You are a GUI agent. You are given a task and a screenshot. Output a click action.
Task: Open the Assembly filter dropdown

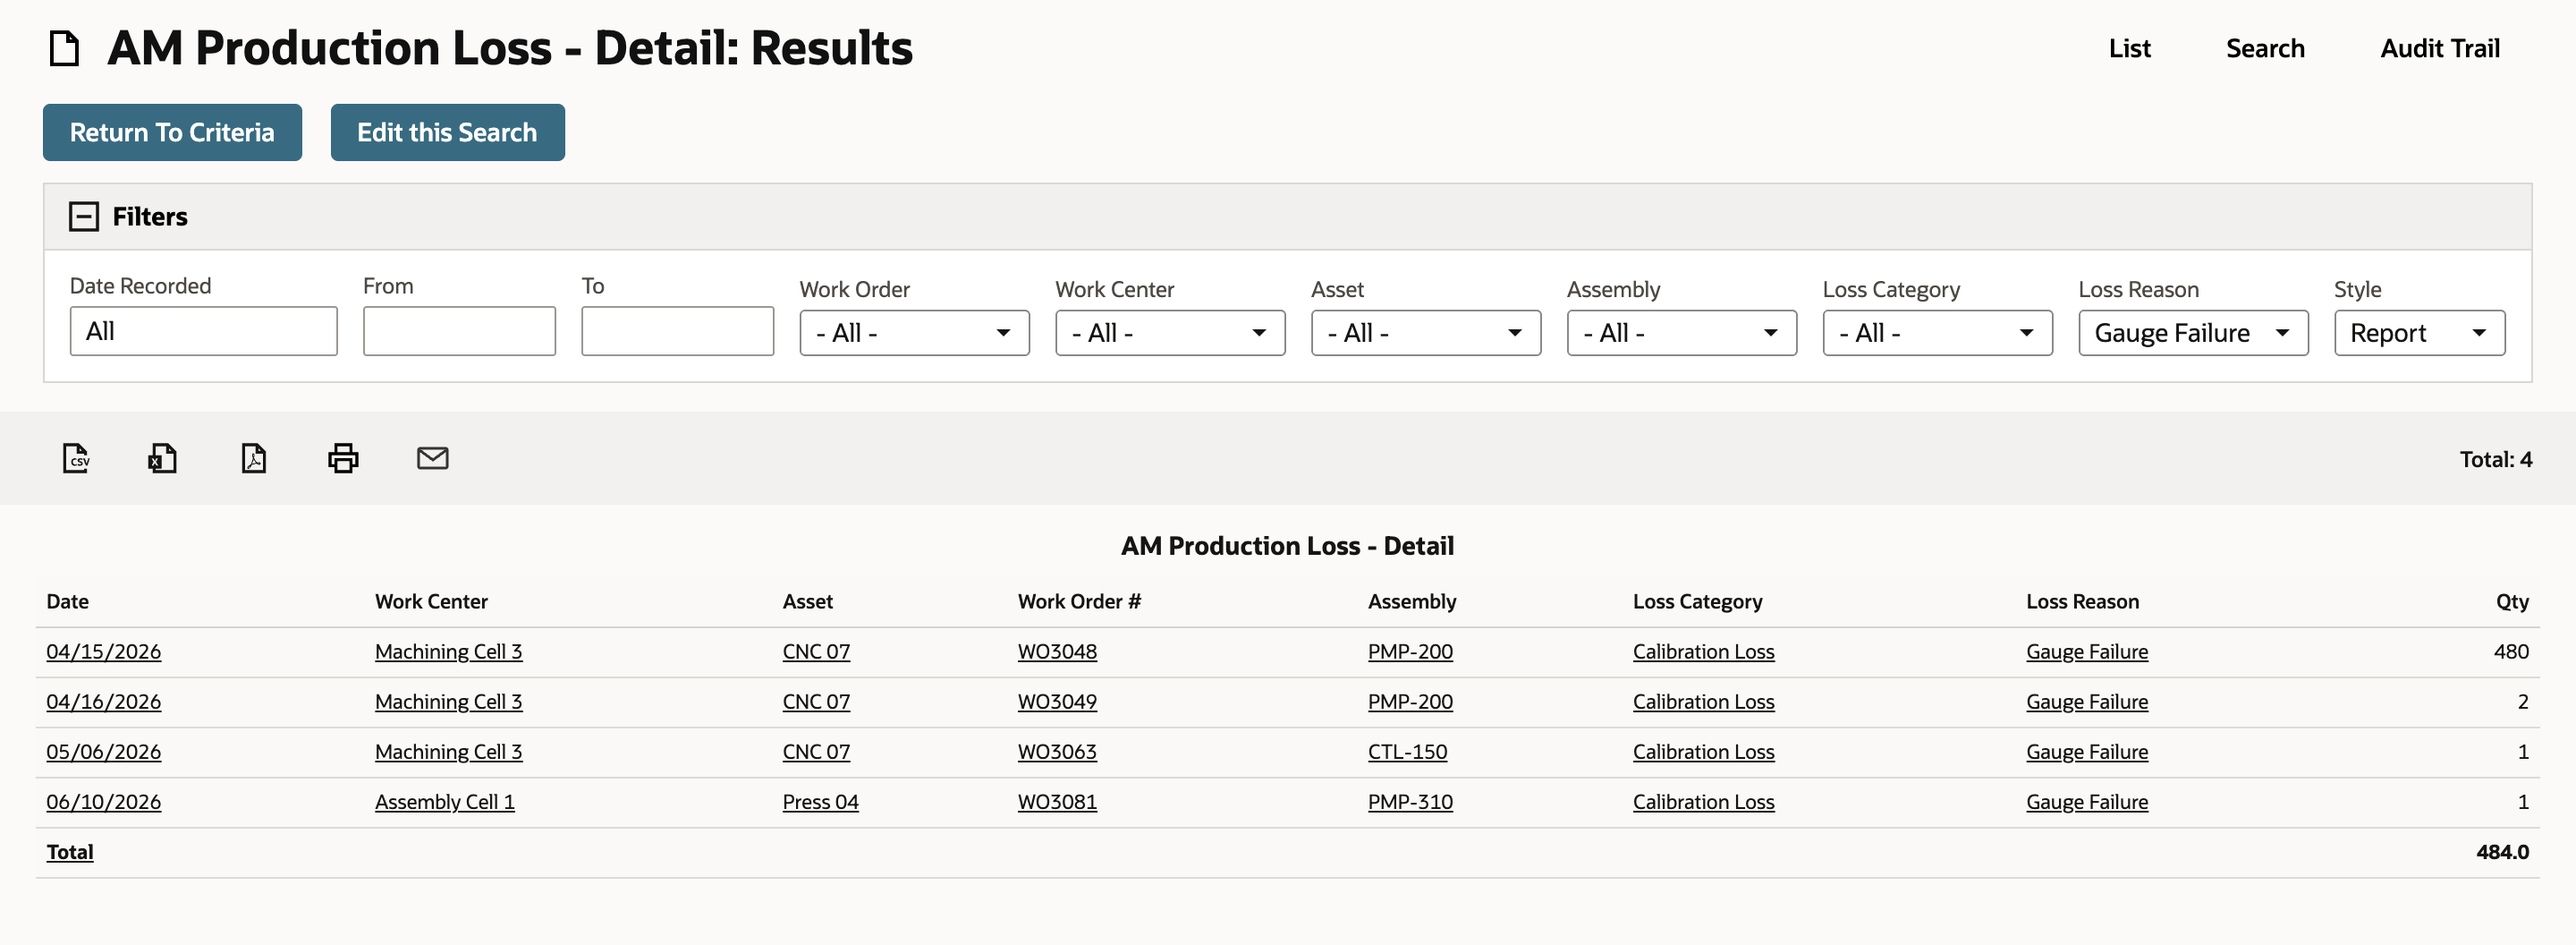(1681, 333)
